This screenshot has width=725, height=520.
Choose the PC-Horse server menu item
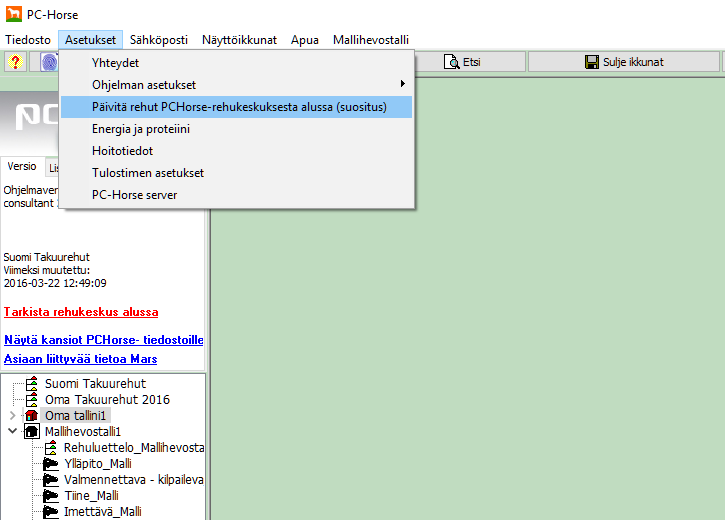(x=236, y=195)
